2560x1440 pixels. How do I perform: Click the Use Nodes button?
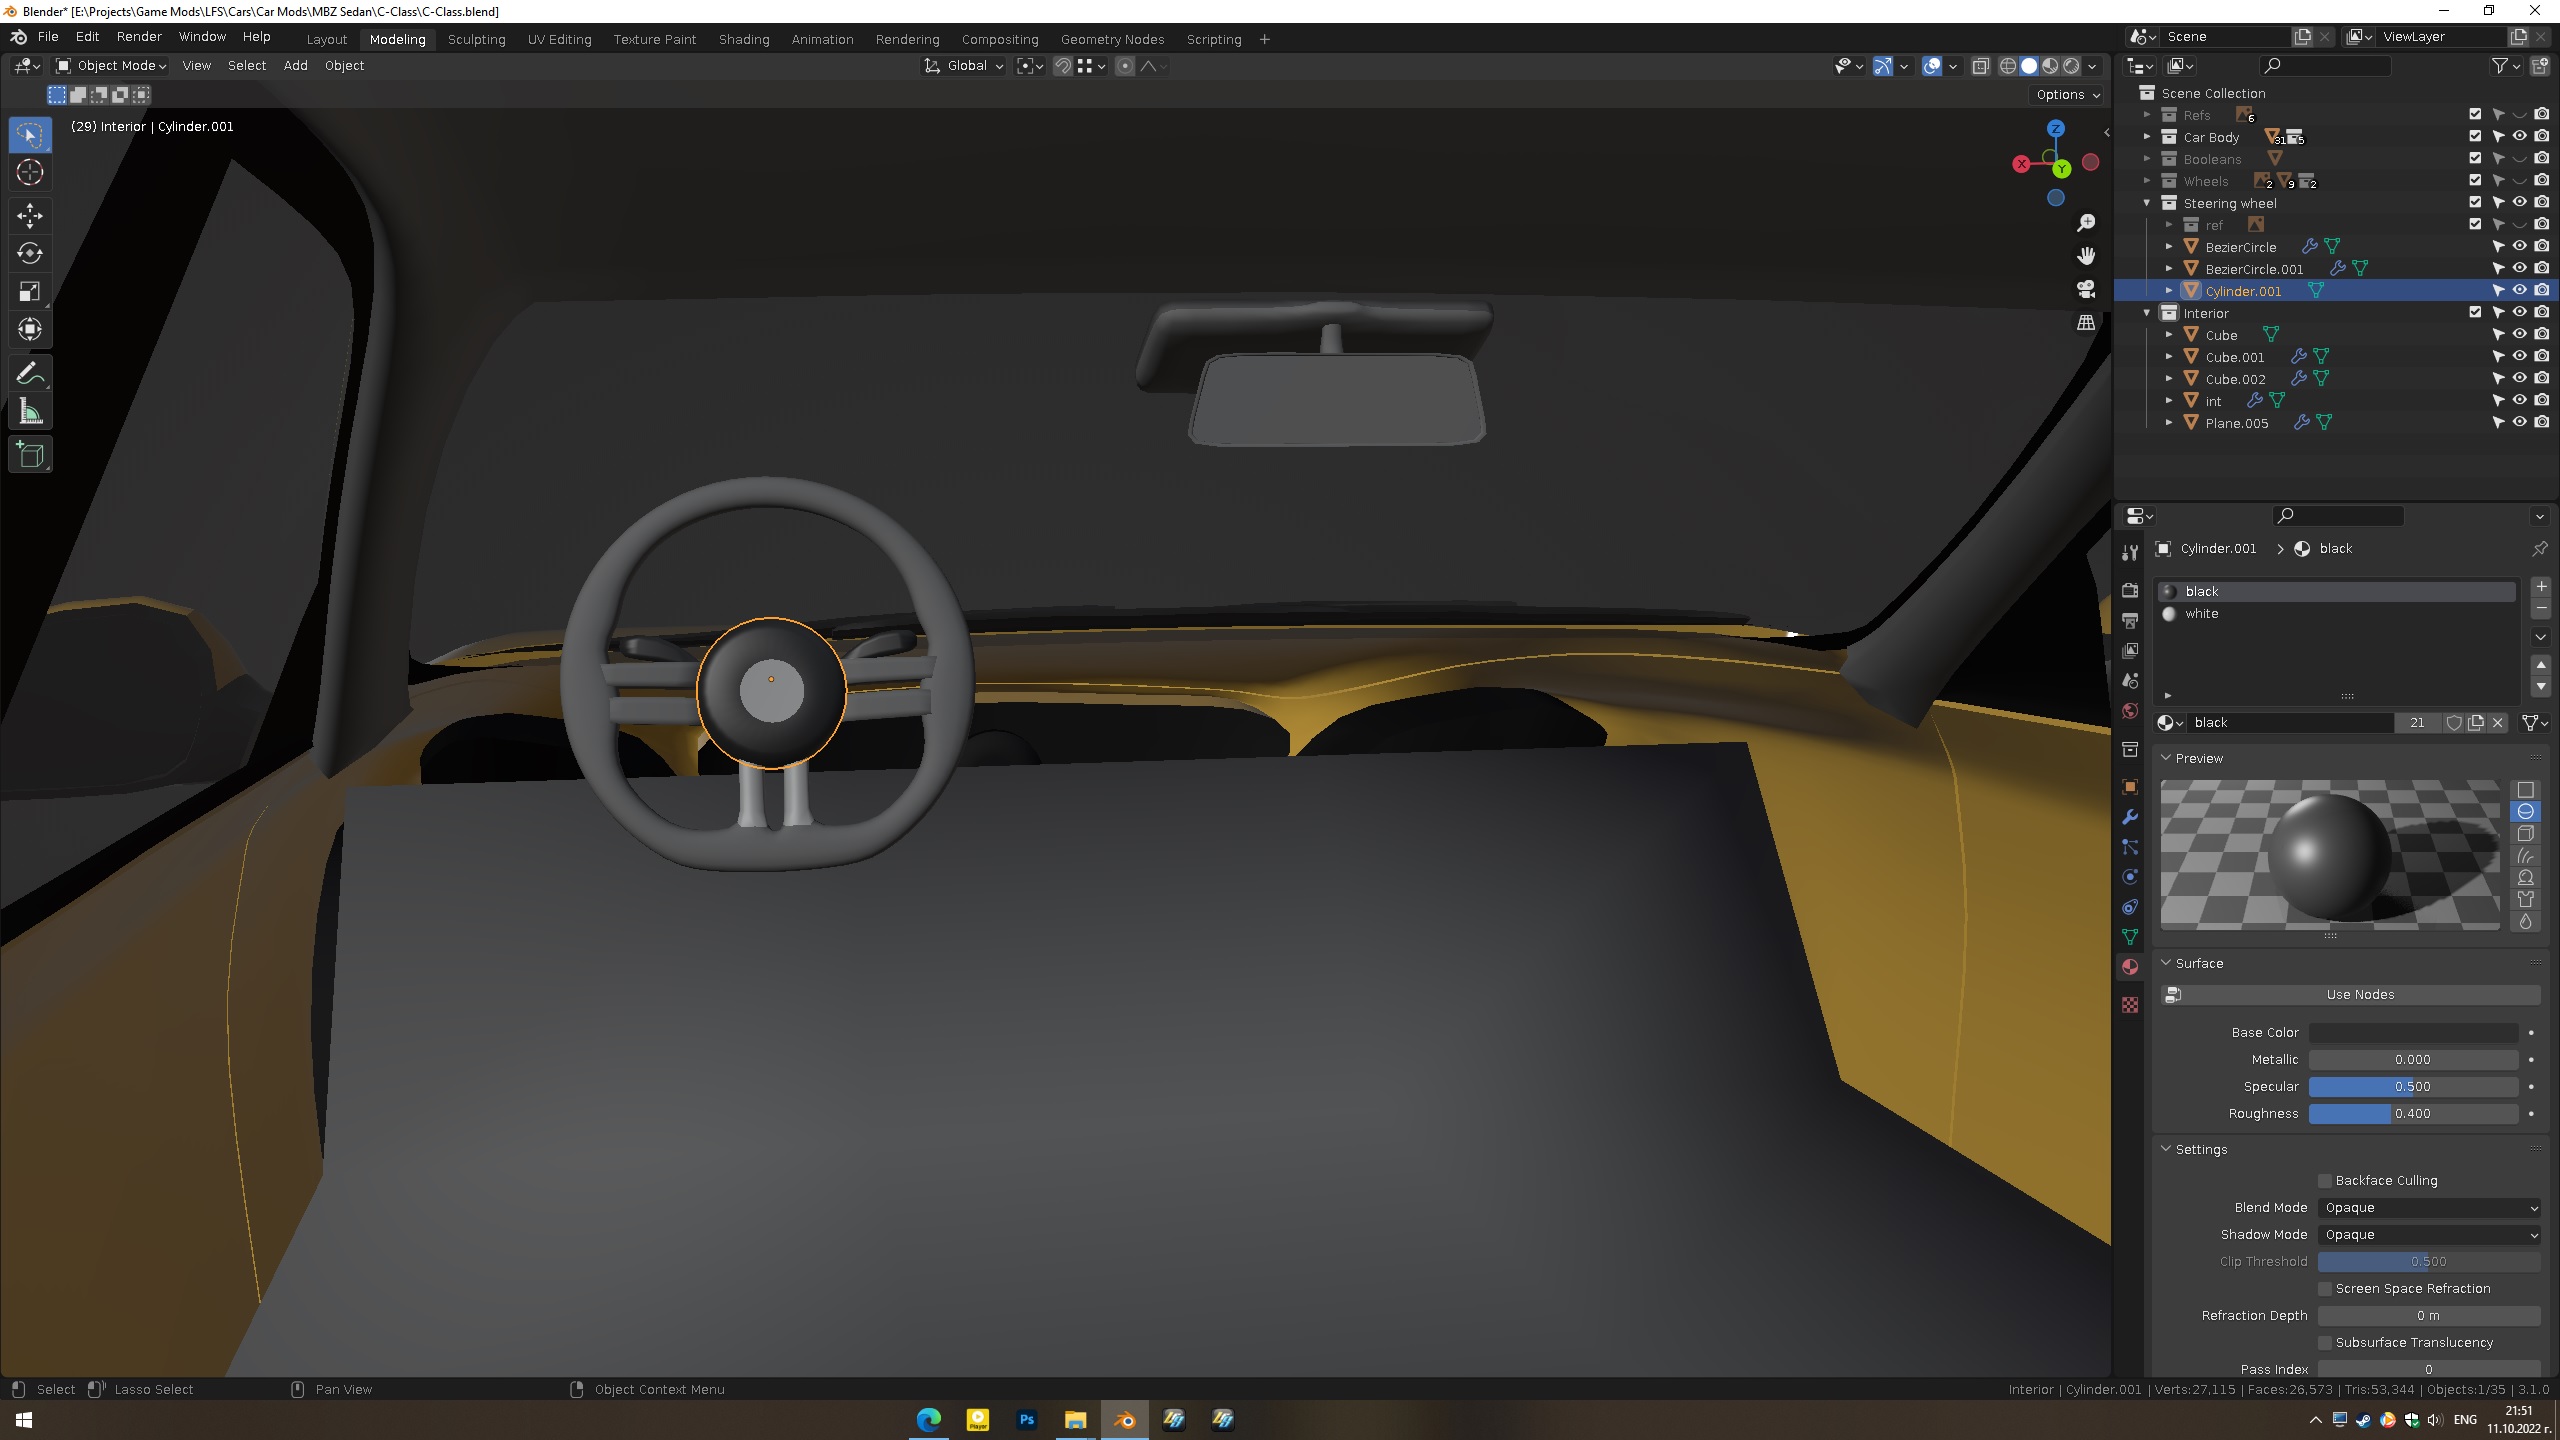pos(2359,994)
